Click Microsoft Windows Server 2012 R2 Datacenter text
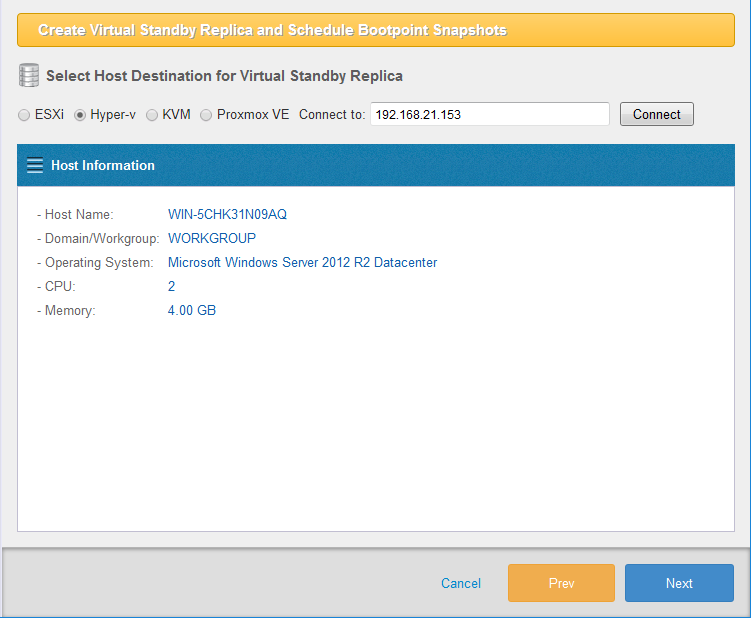The image size is (751, 618). pyautogui.click(x=302, y=262)
